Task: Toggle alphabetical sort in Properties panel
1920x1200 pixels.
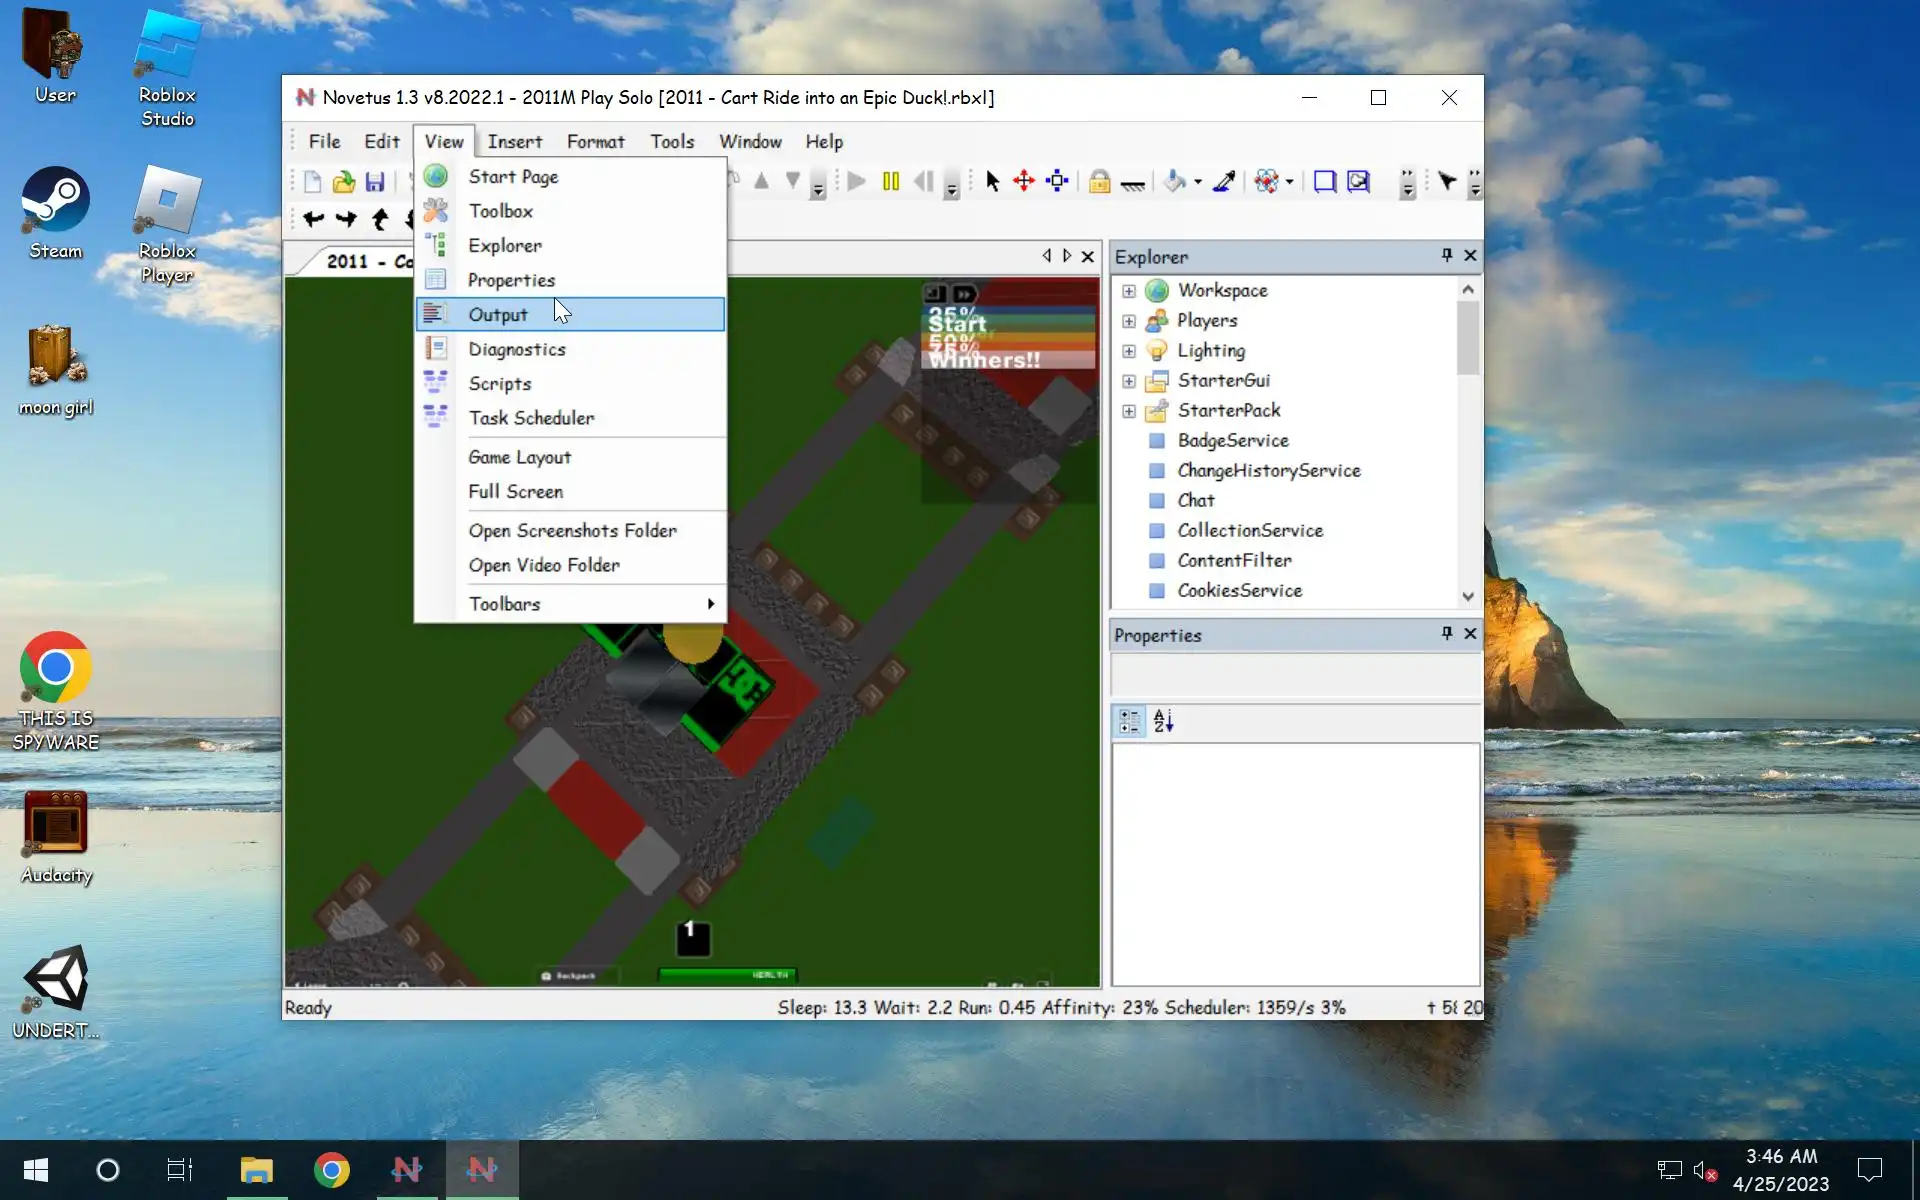Action: click(1163, 721)
